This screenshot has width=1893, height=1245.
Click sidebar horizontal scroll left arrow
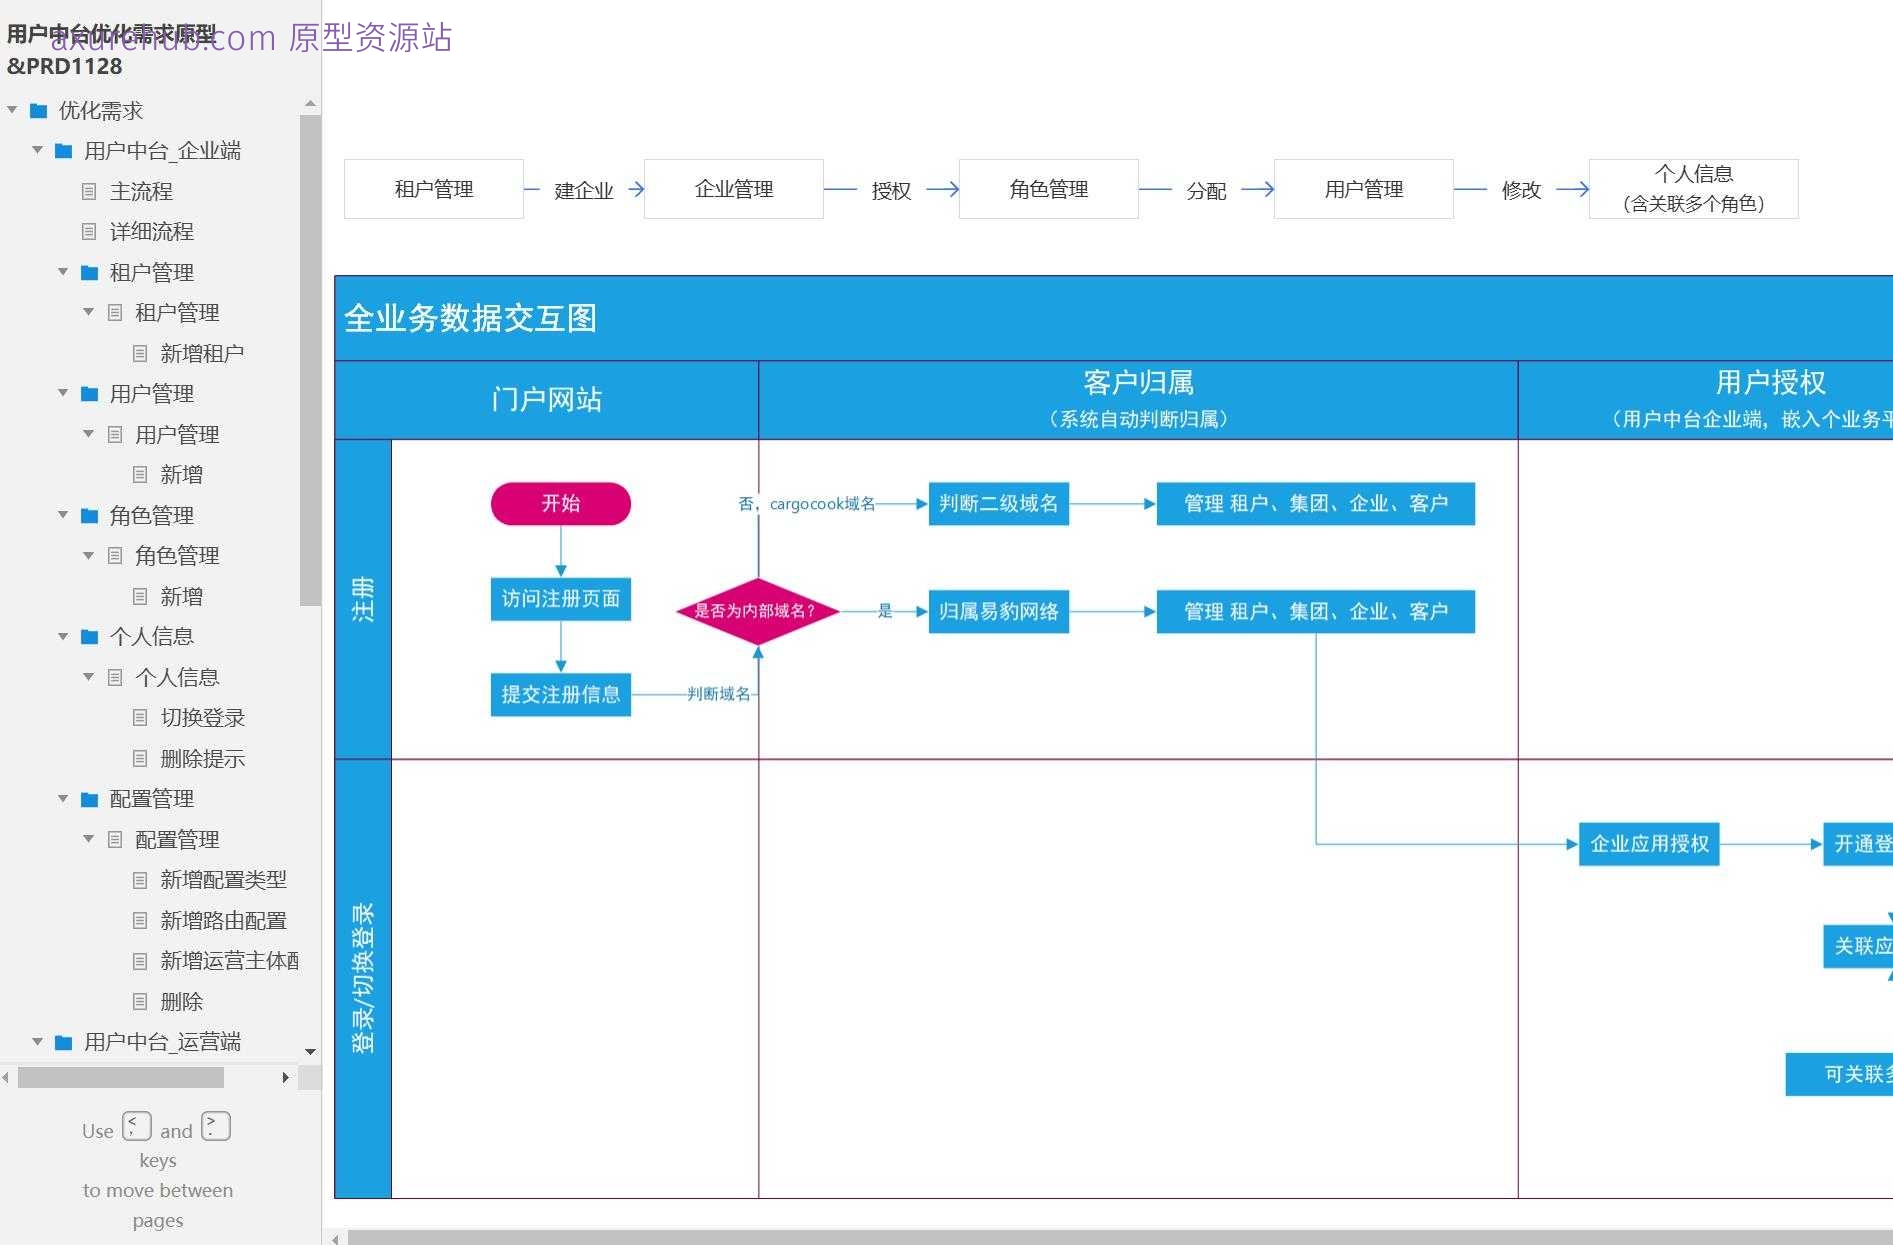point(6,1077)
